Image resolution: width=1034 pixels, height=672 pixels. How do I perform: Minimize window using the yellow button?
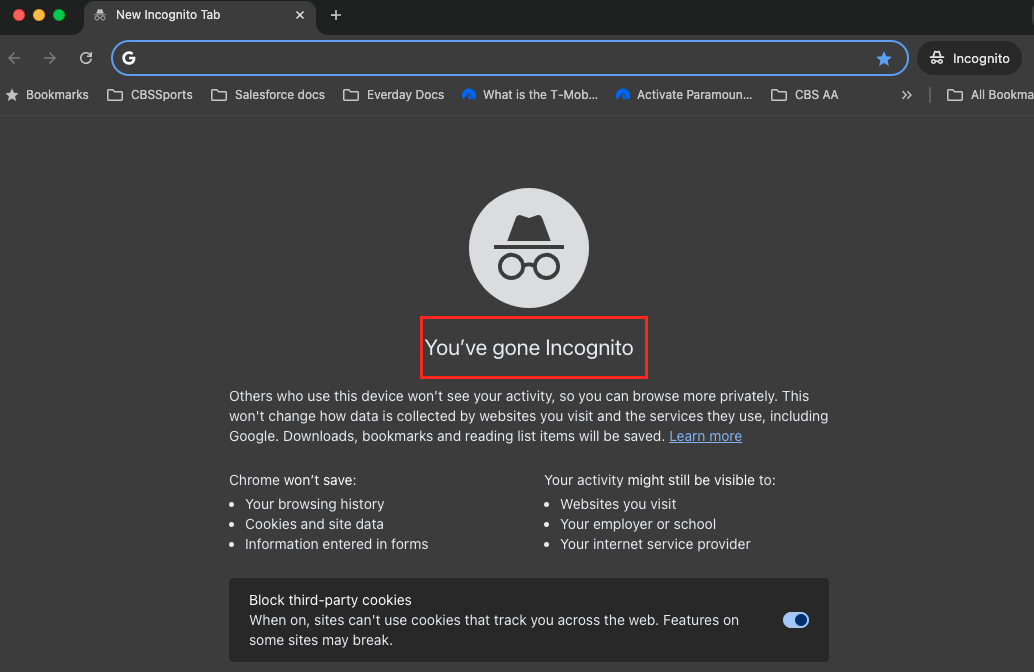39,15
